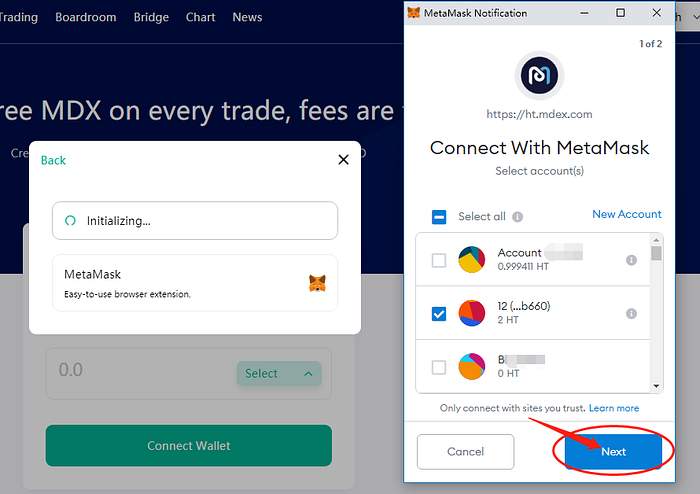Image resolution: width=700 pixels, height=494 pixels.
Task: Click the 2 HT balance text
Action: click(x=508, y=320)
